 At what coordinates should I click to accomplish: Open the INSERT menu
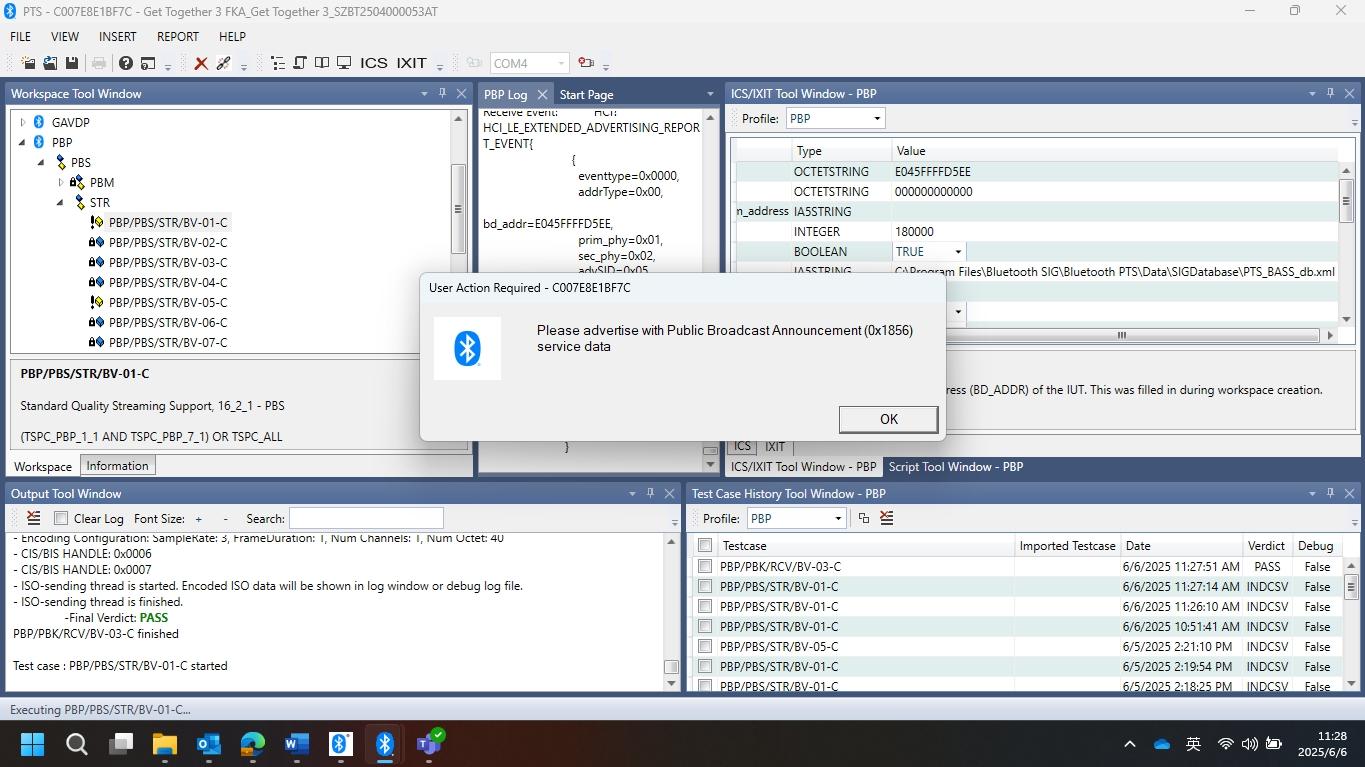(117, 36)
